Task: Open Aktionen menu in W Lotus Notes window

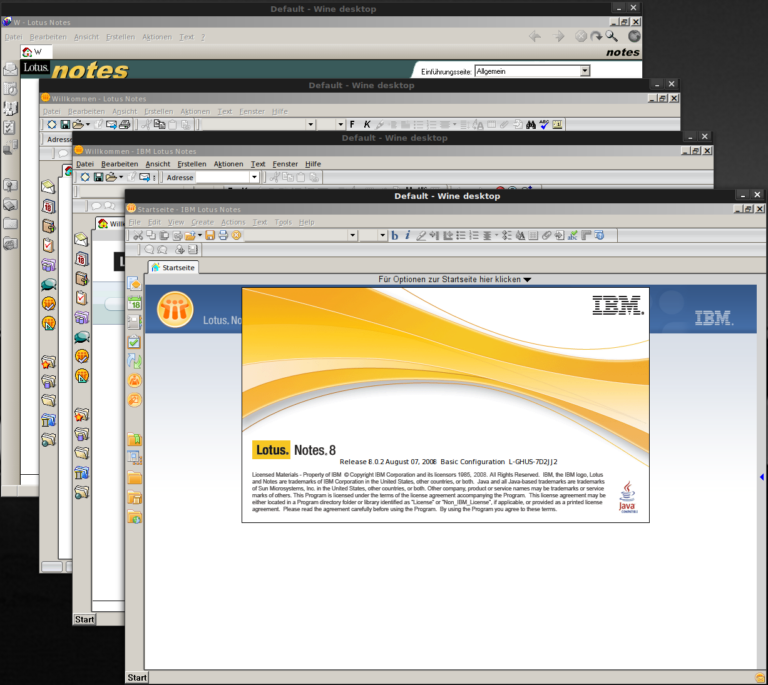Action: pyautogui.click(x=157, y=37)
